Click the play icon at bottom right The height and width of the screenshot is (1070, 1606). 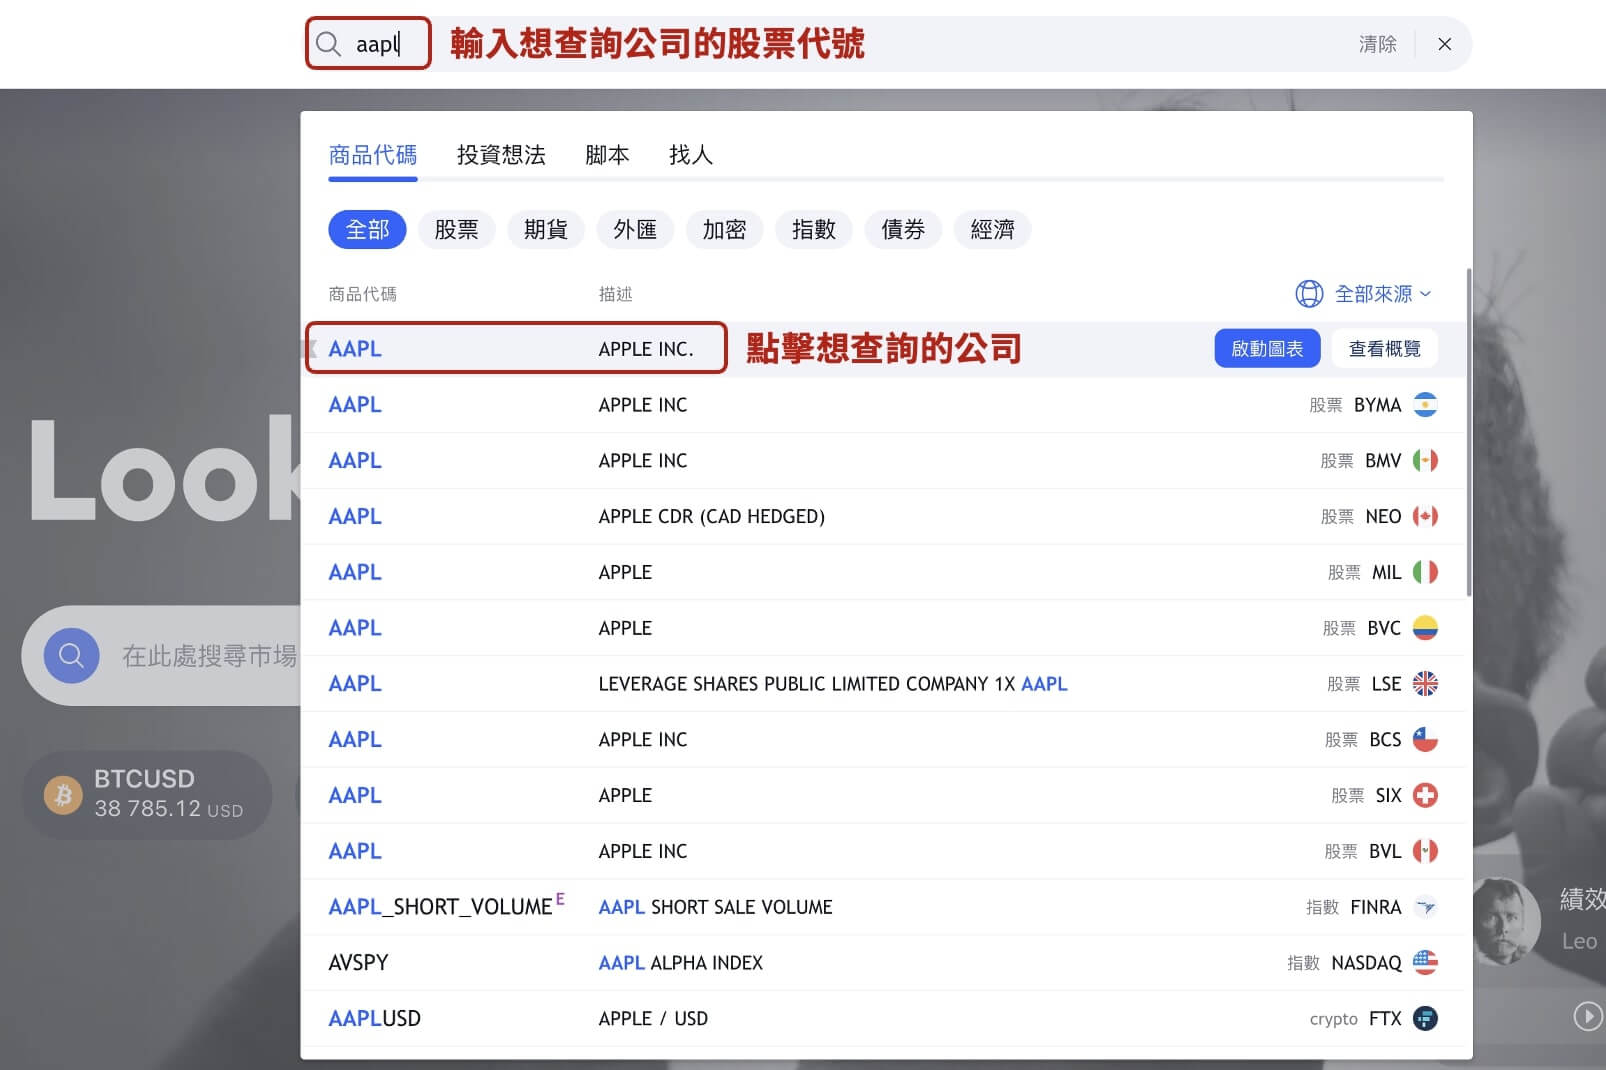(x=1587, y=1017)
